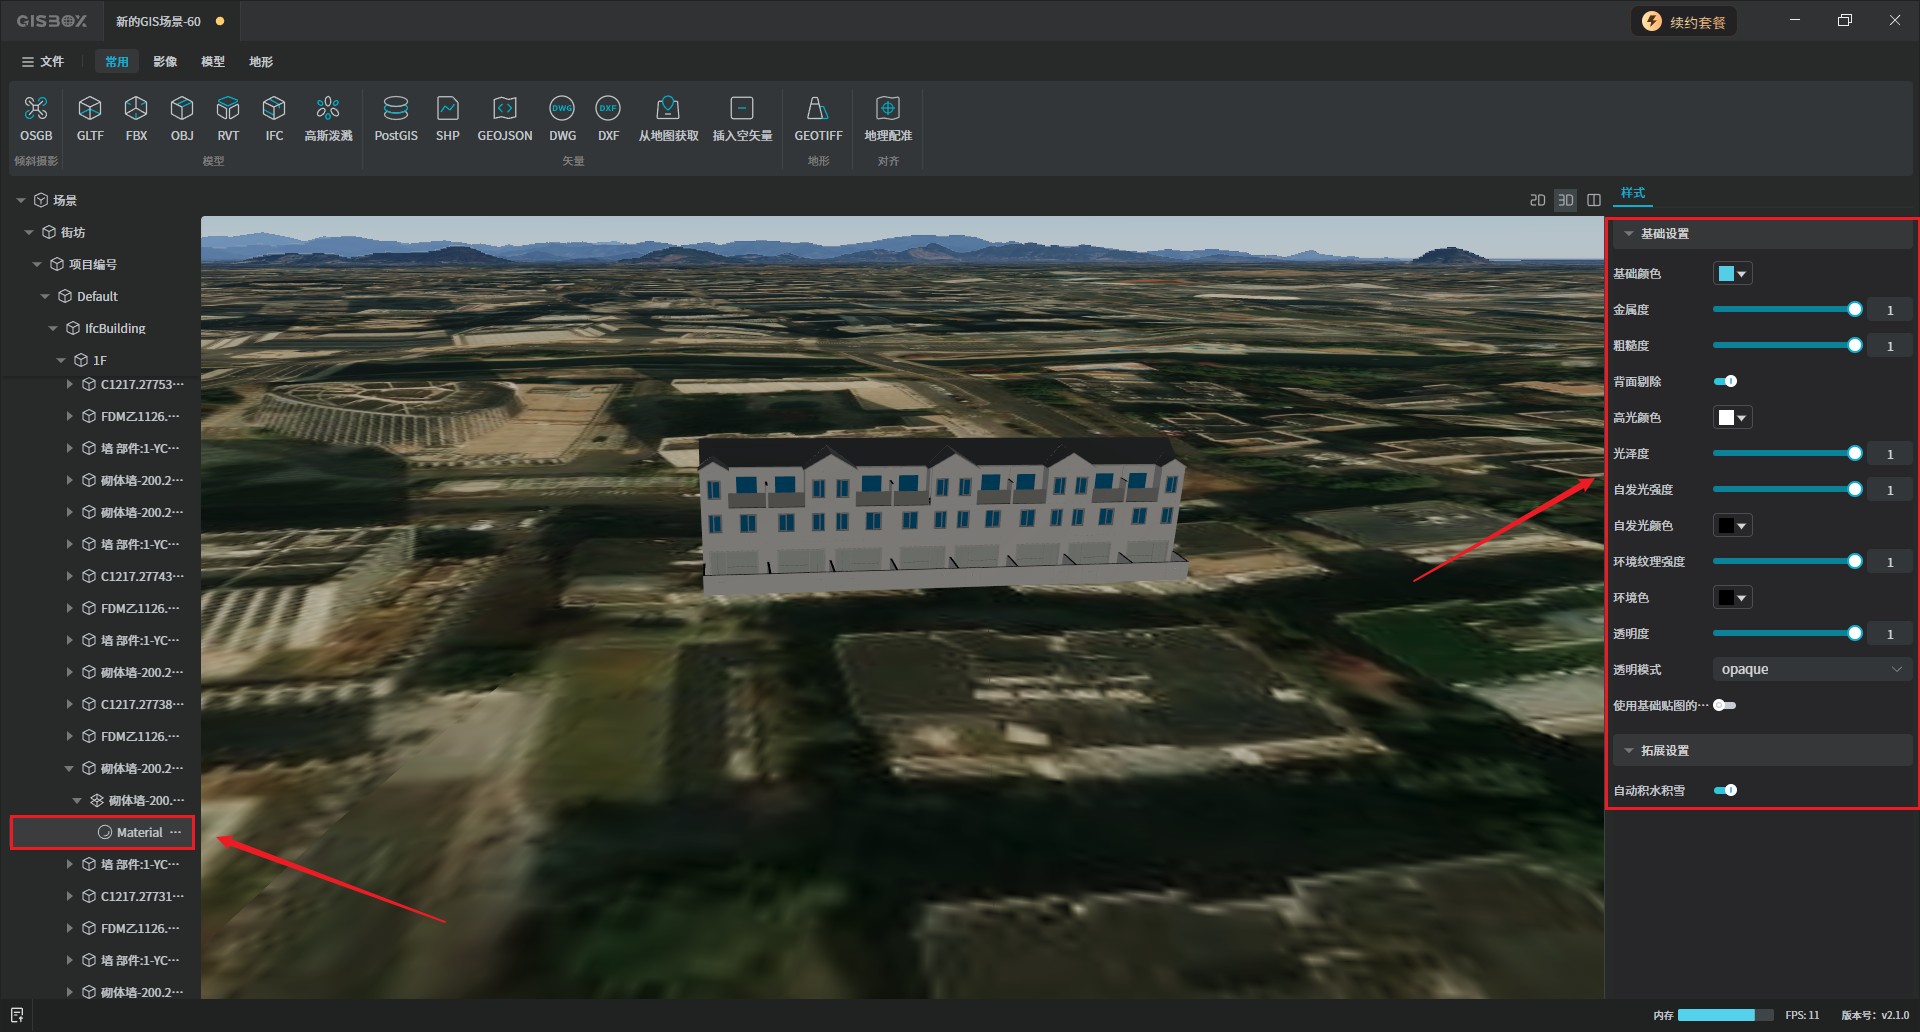Open the 文件 menu

click(x=43, y=62)
